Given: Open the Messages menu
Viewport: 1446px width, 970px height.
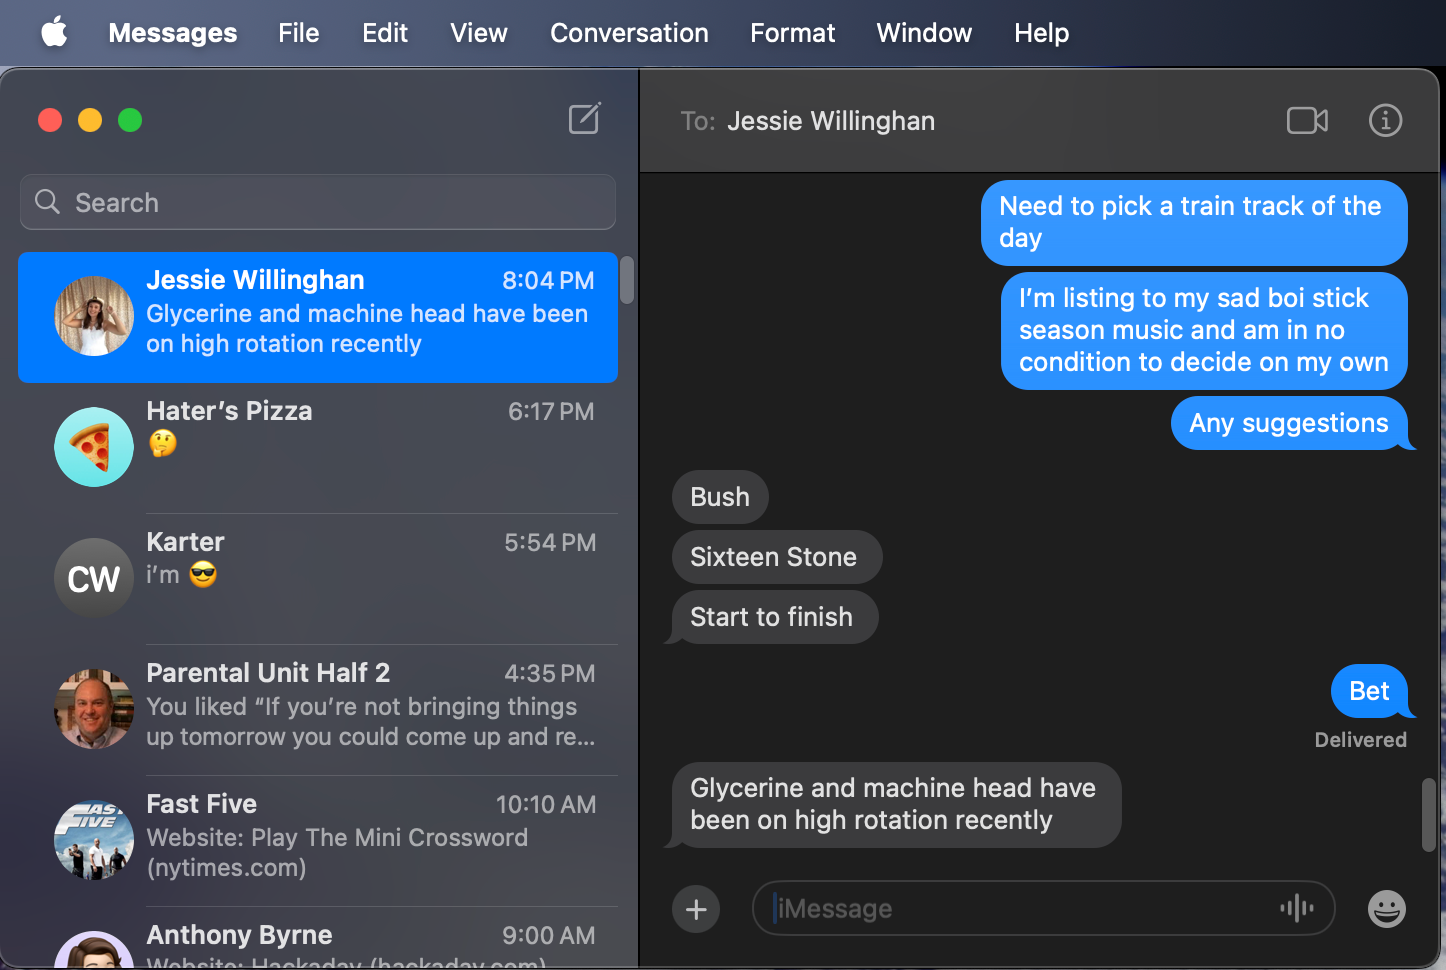Looking at the screenshot, I should click(173, 33).
